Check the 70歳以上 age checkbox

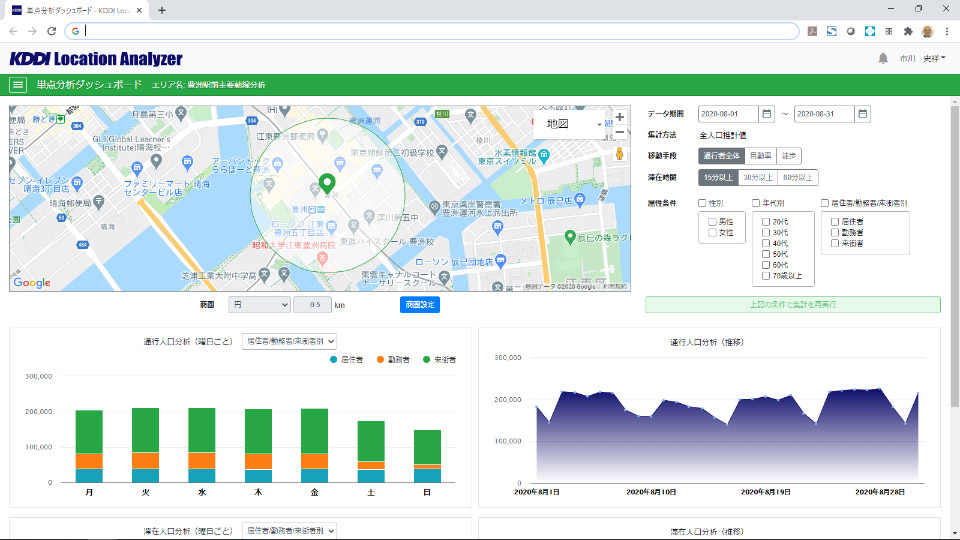[766, 276]
